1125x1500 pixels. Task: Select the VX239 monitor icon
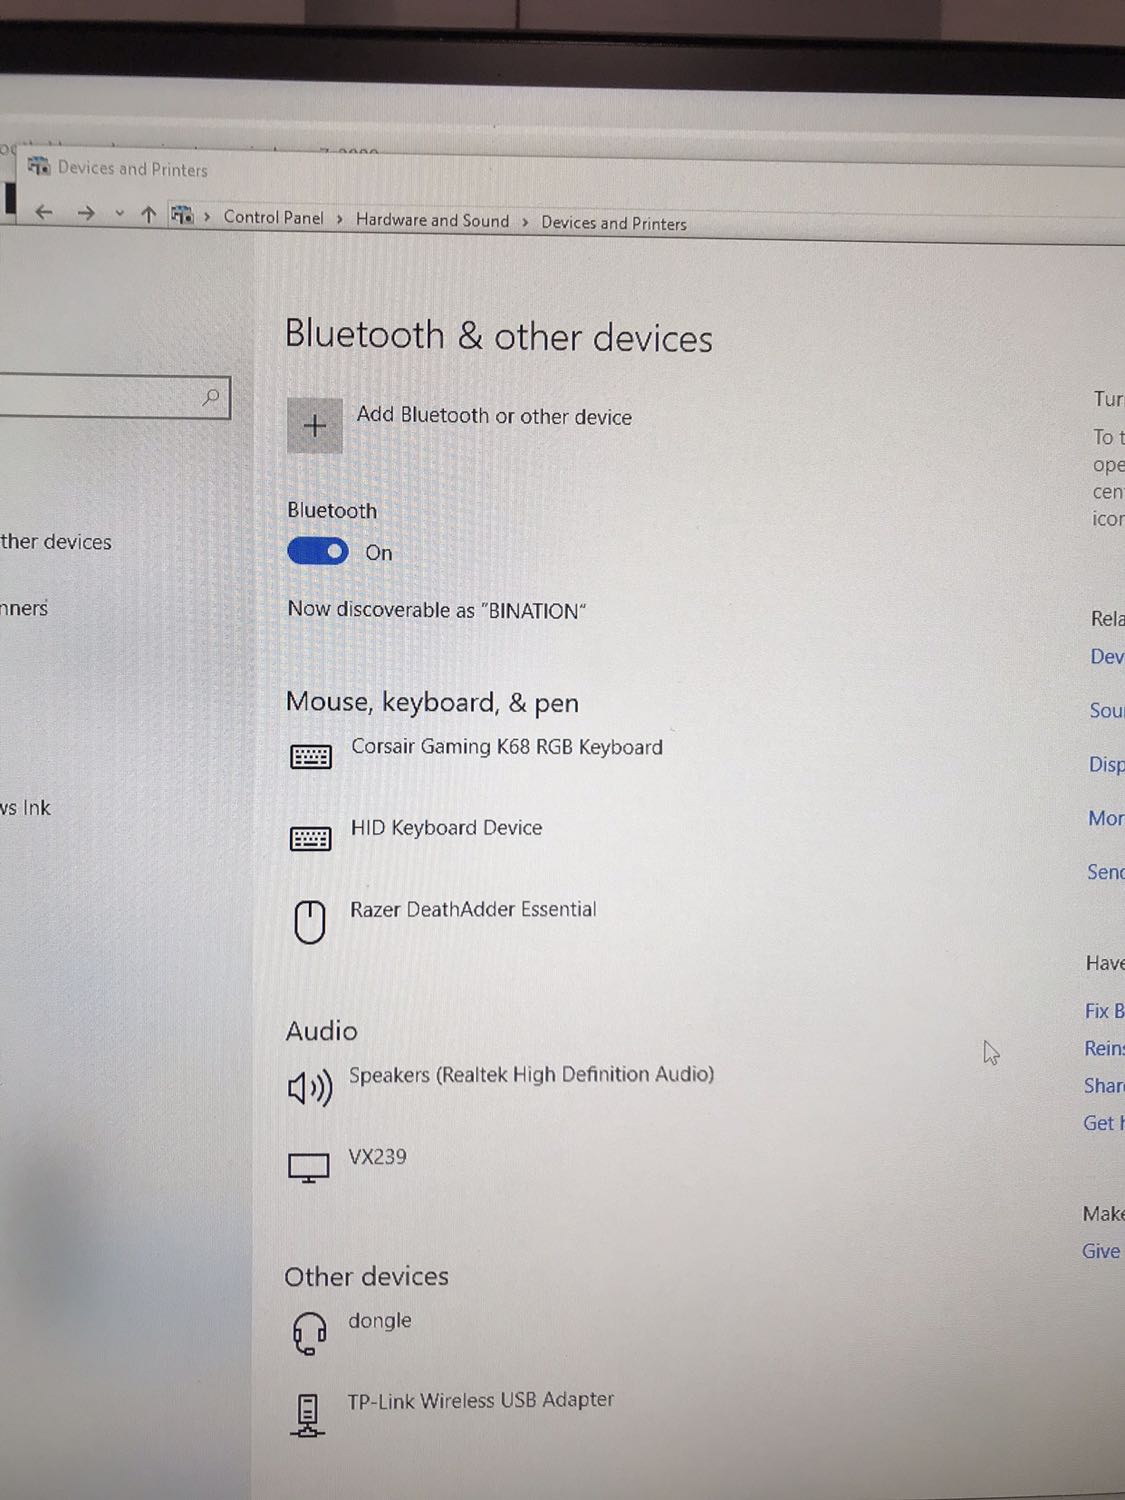tap(308, 1165)
